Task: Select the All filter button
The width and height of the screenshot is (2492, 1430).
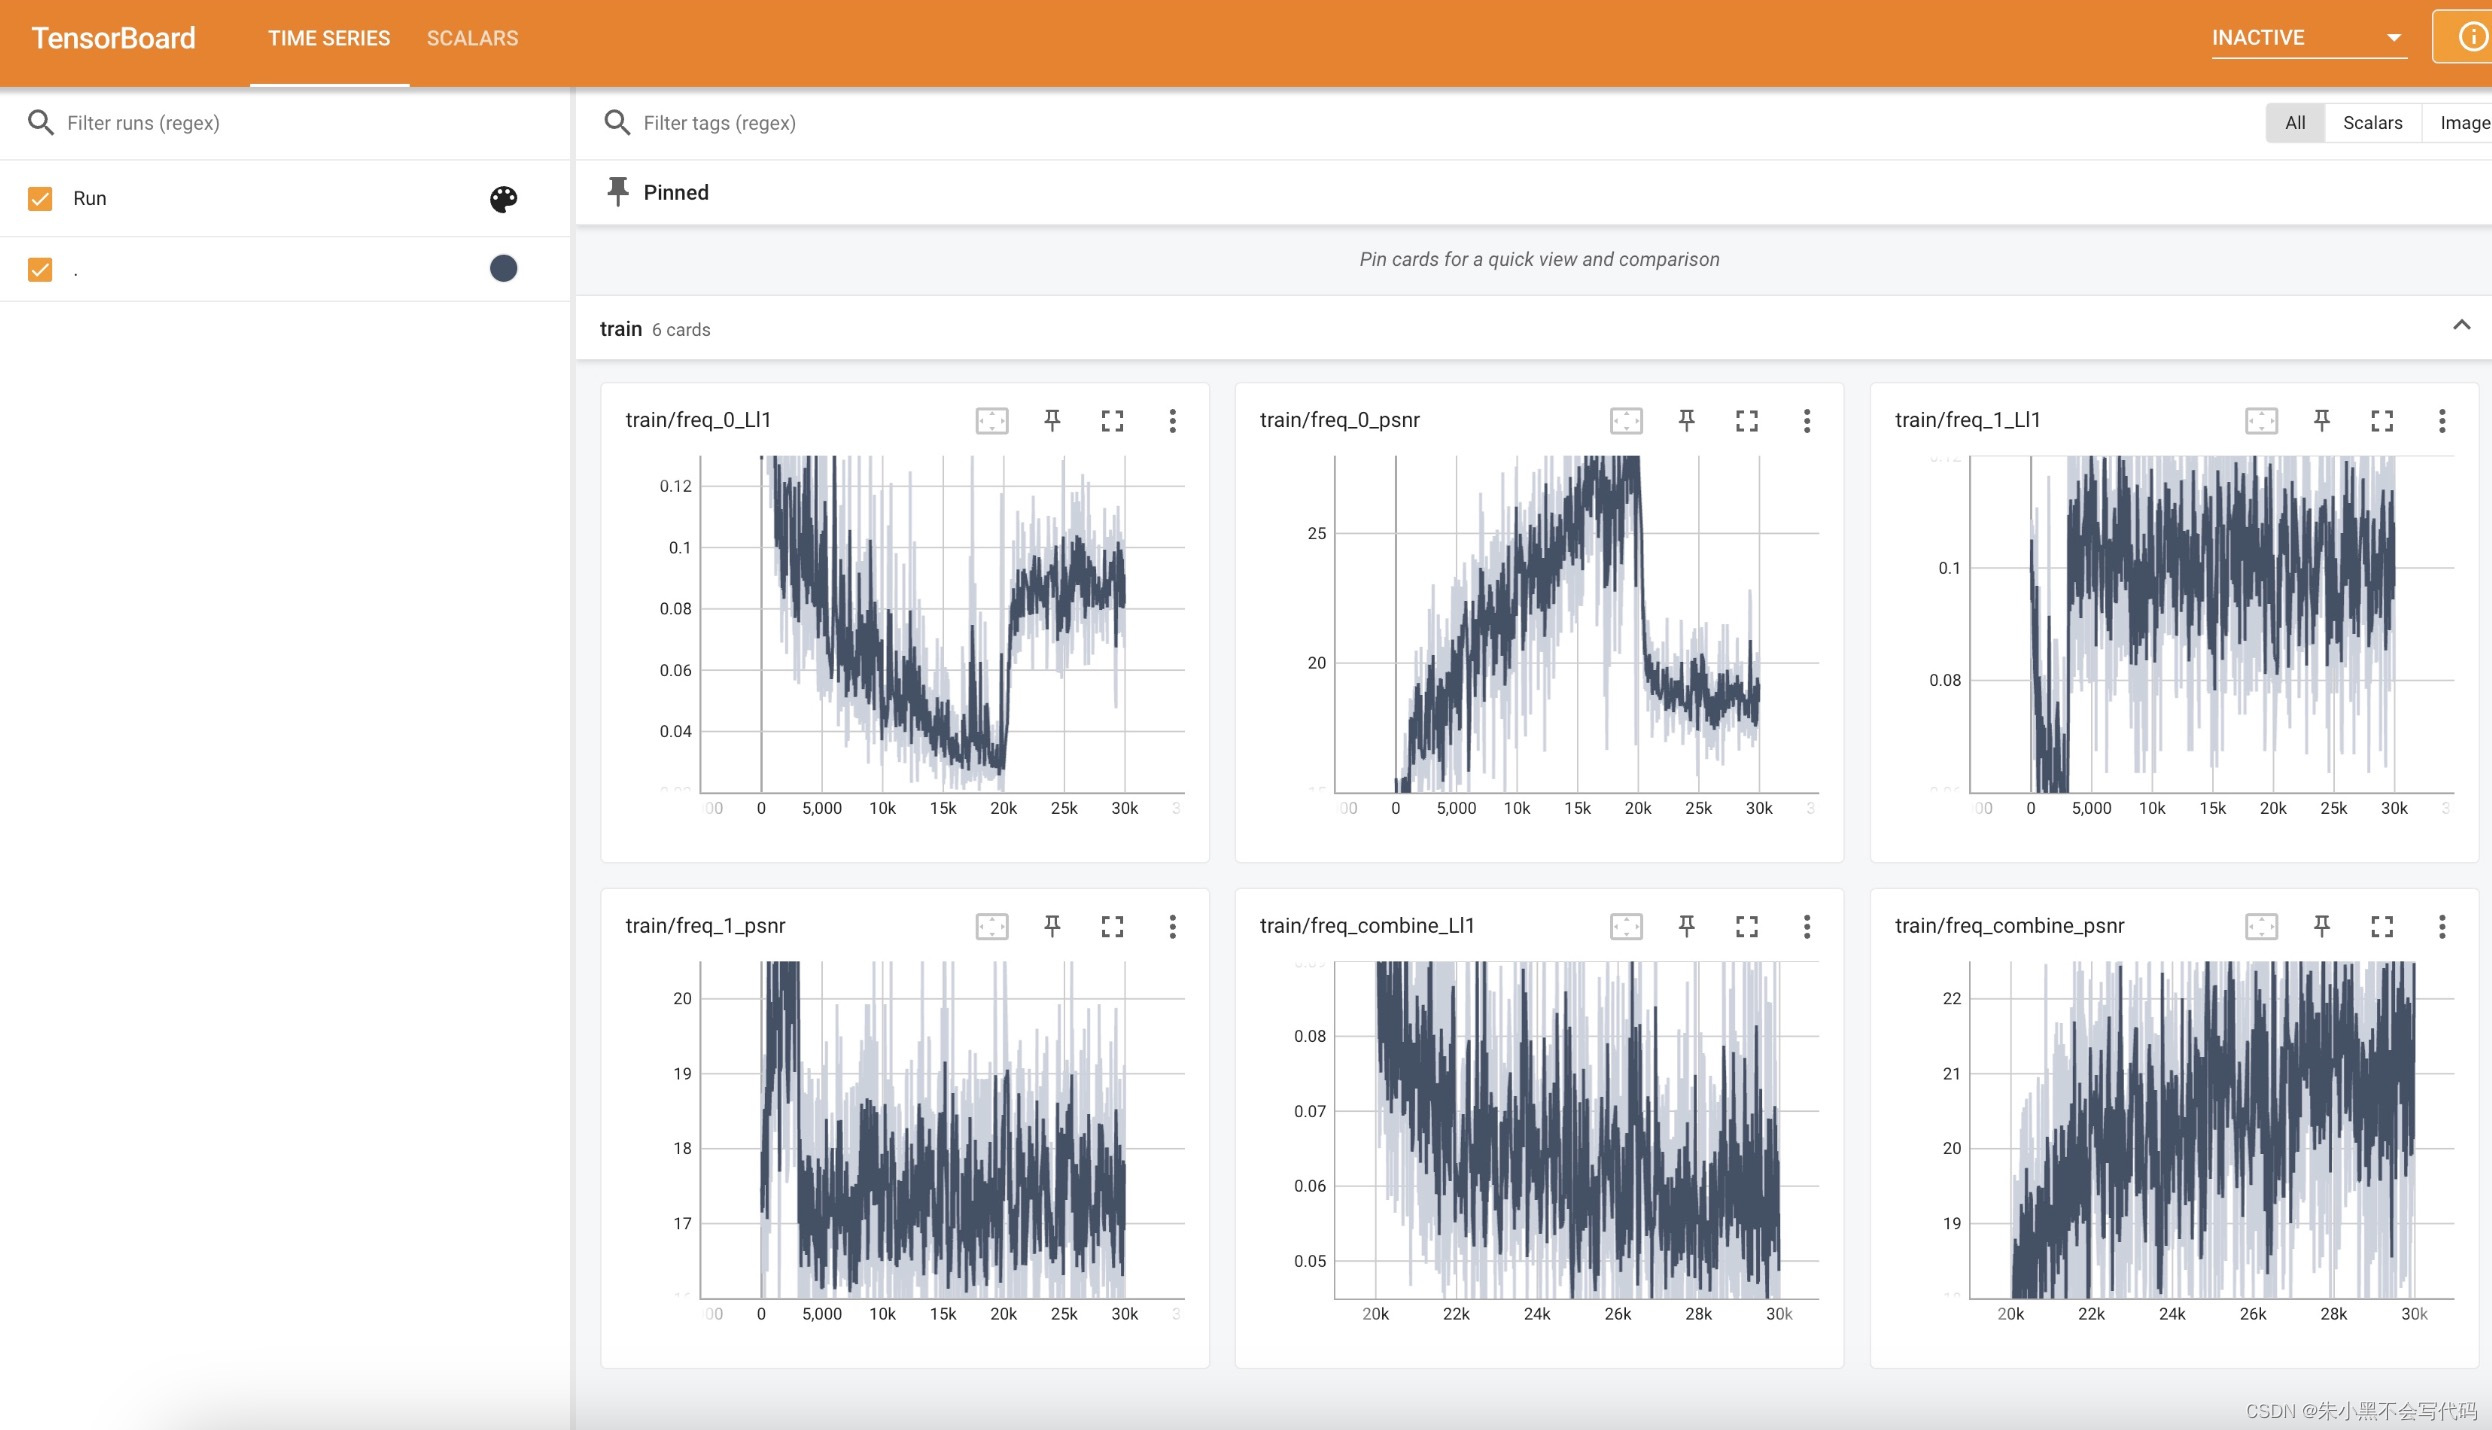Action: 2295,123
